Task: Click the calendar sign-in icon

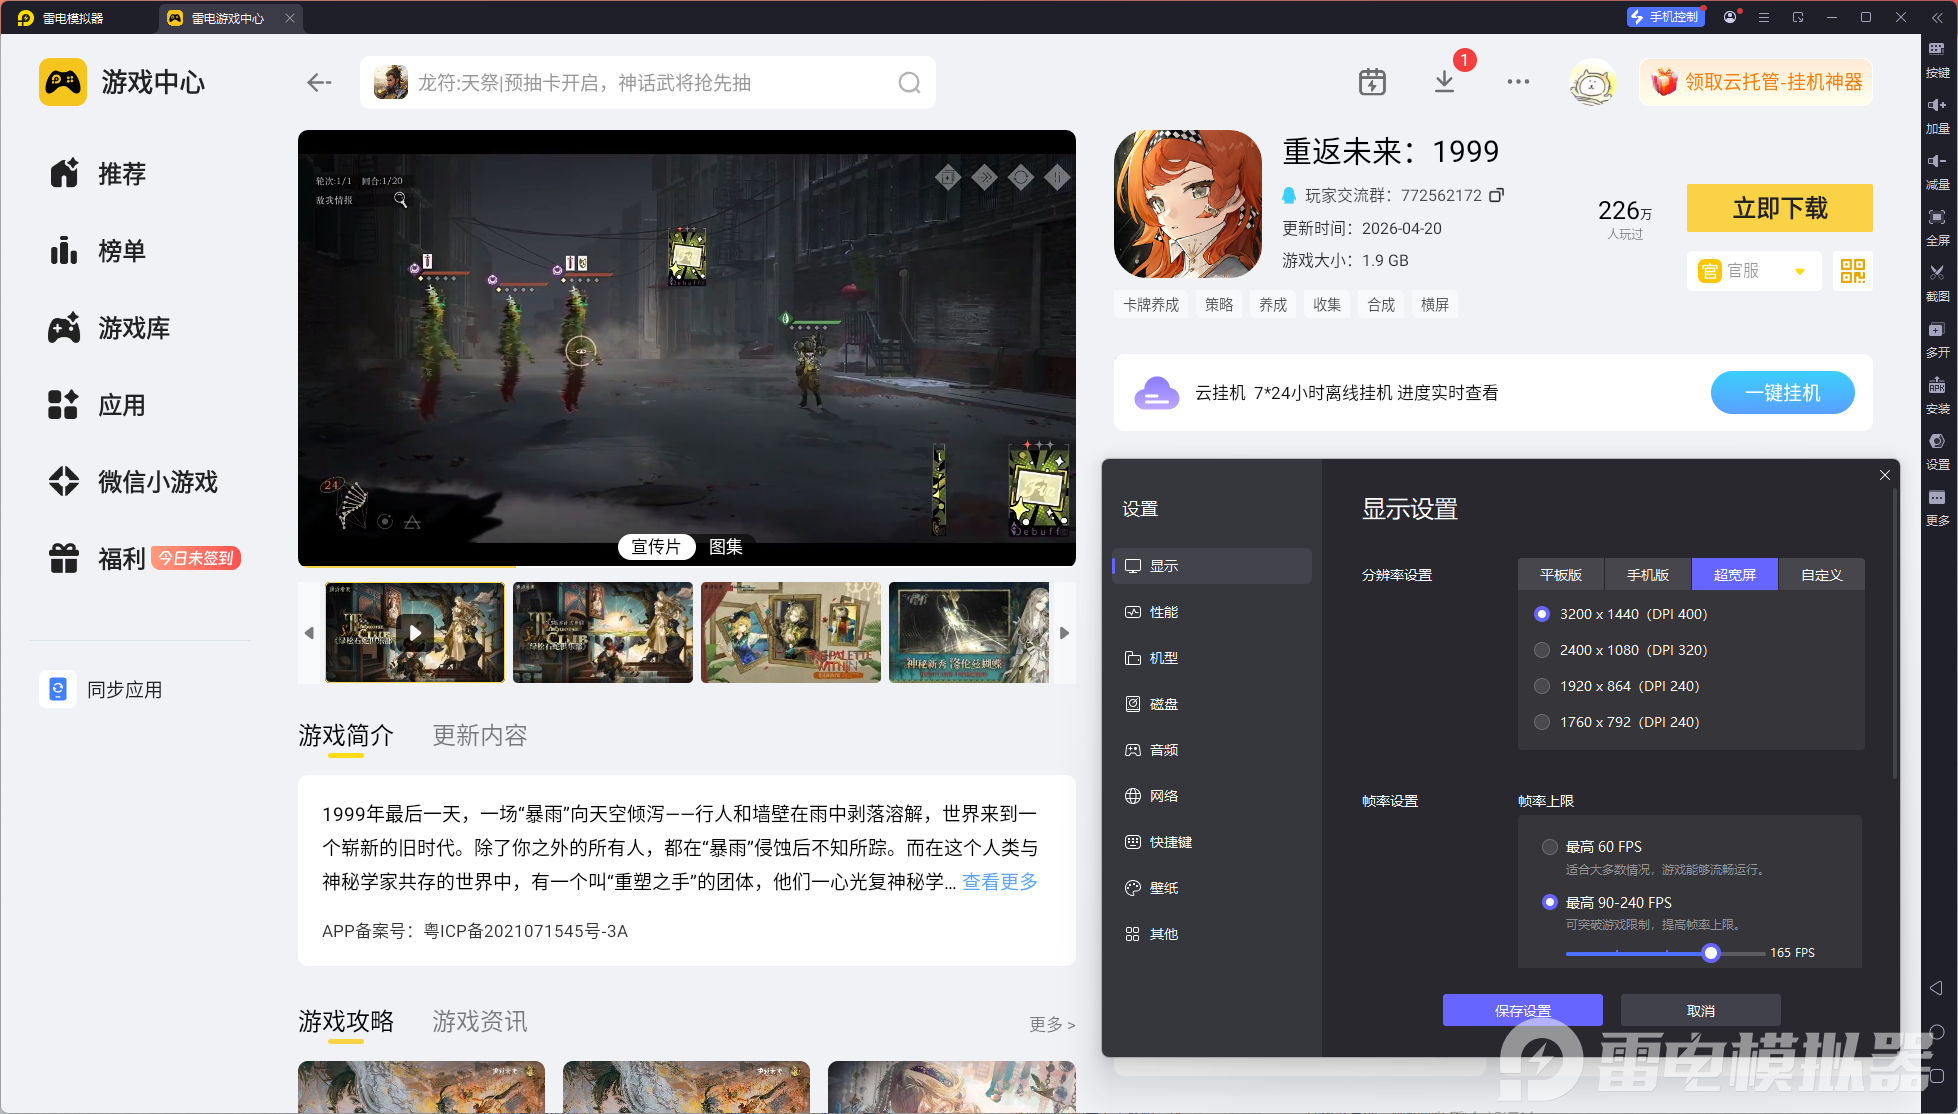Action: [x=1372, y=82]
